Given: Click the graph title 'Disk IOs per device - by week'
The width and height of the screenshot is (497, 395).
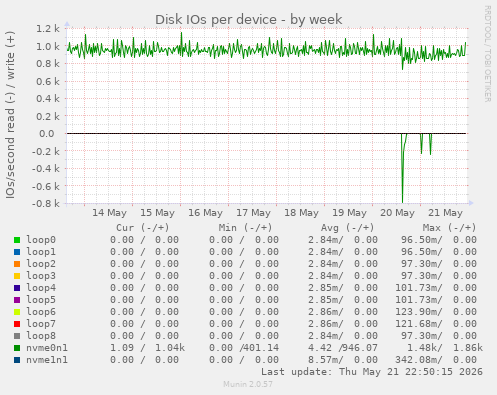Looking at the screenshot, I should (249, 20).
